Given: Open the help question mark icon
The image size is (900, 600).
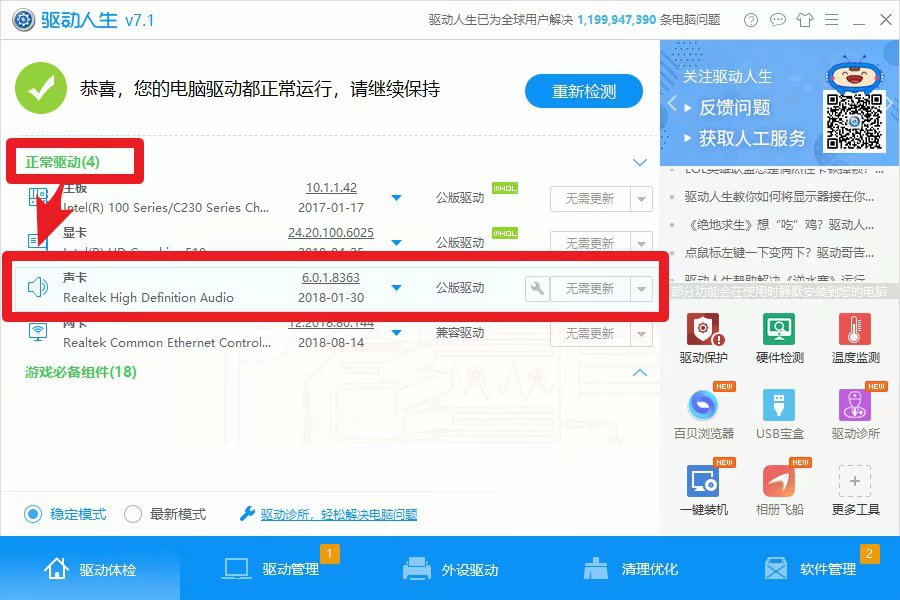Looking at the screenshot, I should pyautogui.click(x=750, y=20).
